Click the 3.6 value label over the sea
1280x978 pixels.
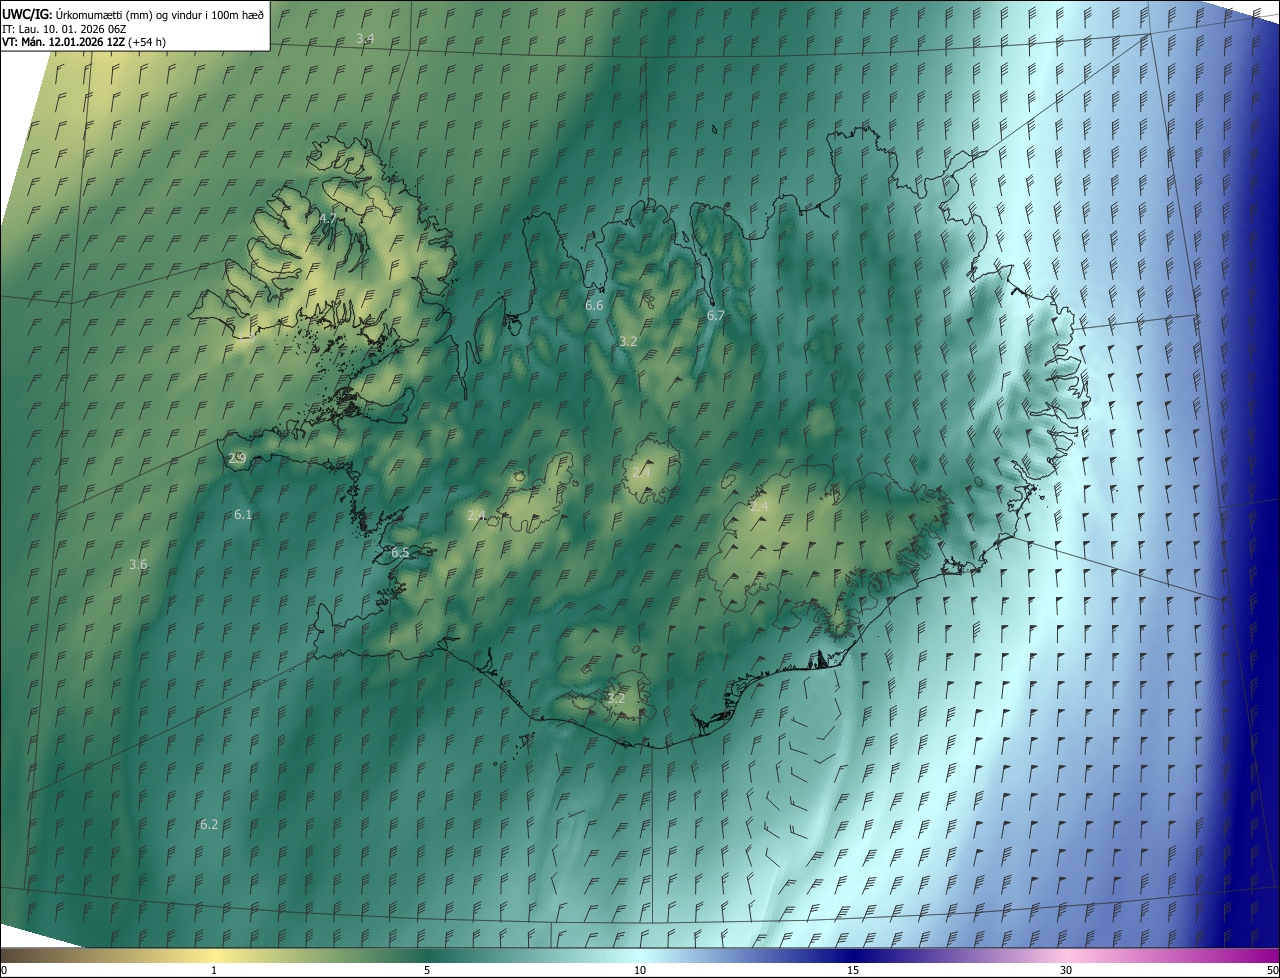point(138,564)
